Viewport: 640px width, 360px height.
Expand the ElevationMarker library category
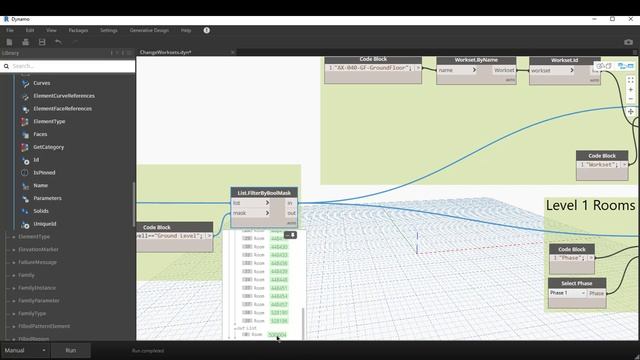[14, 249]
